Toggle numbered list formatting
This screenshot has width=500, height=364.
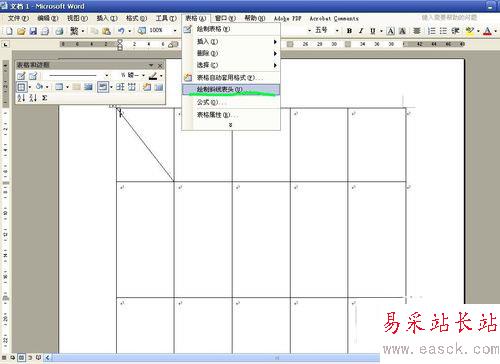tap(432, 31)
